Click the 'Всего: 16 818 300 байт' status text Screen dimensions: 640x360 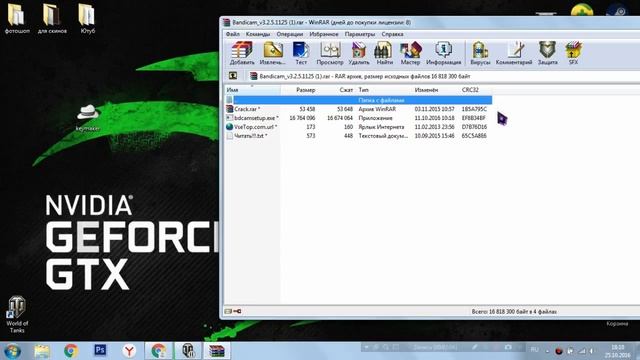(514, 311)
